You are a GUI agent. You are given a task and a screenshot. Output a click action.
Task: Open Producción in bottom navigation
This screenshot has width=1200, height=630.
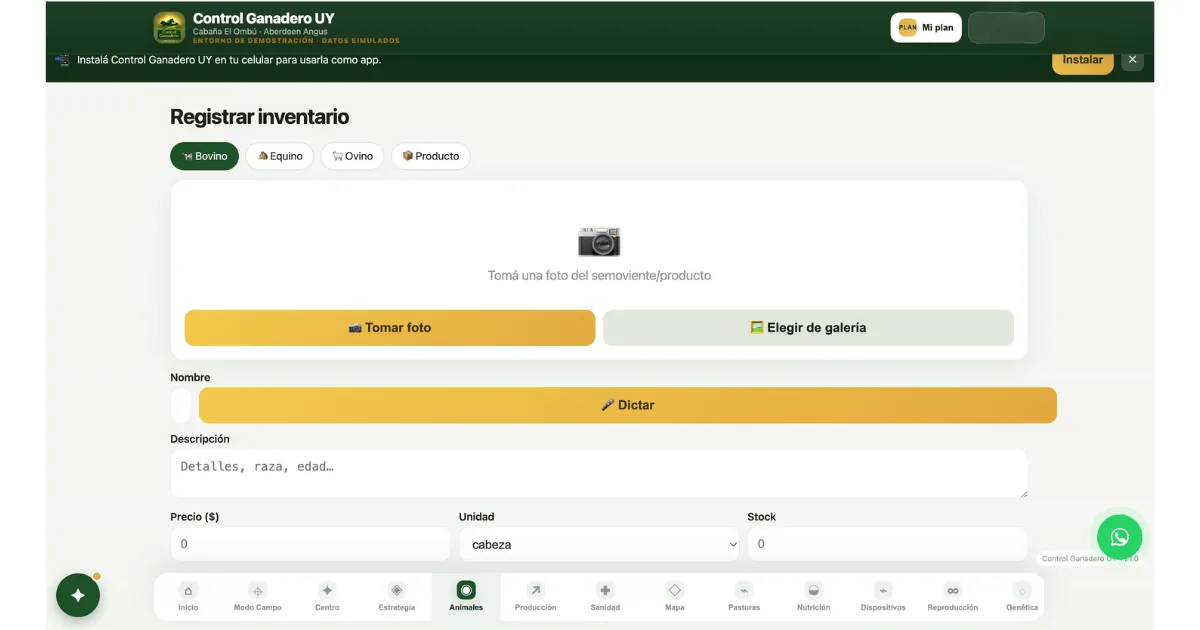536,596
